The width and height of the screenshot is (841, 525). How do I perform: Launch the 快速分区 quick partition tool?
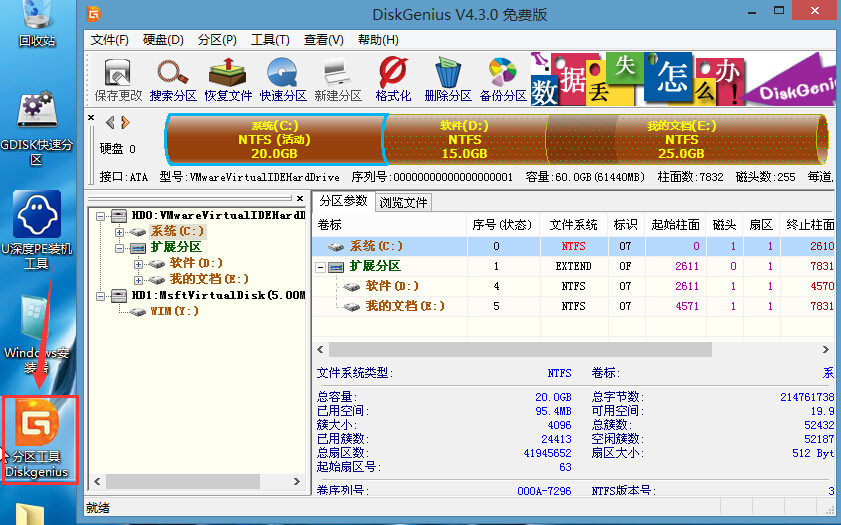[283, 79]
